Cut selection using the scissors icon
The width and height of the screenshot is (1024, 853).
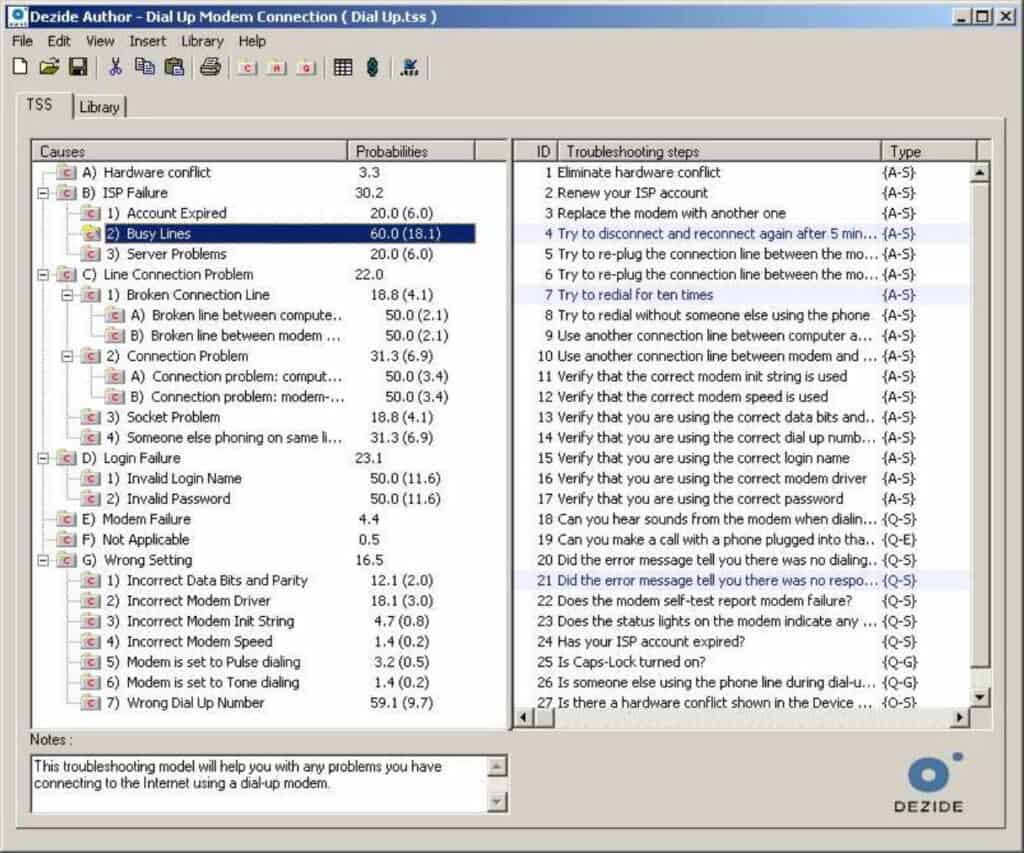pos(116,67)
